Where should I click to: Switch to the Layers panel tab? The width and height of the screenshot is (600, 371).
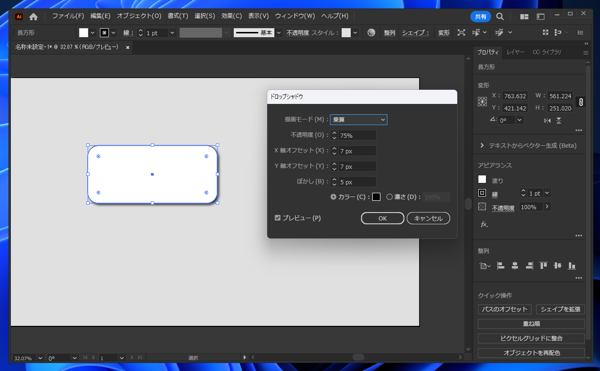[x=515, y=52]
